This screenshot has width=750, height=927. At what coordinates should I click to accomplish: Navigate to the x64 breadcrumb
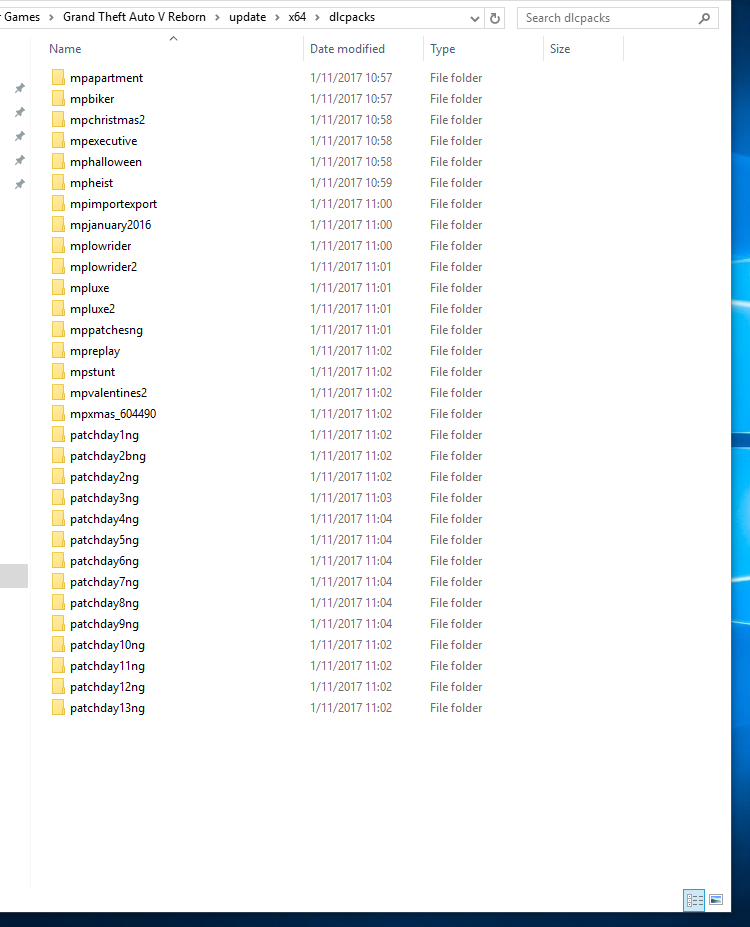[297, 17]
